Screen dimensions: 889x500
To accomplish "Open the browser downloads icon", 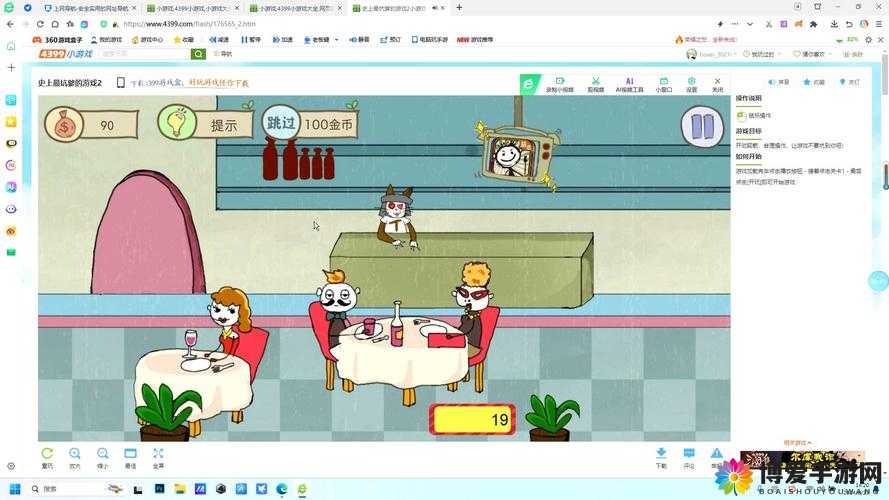I will tap(834, 24).
